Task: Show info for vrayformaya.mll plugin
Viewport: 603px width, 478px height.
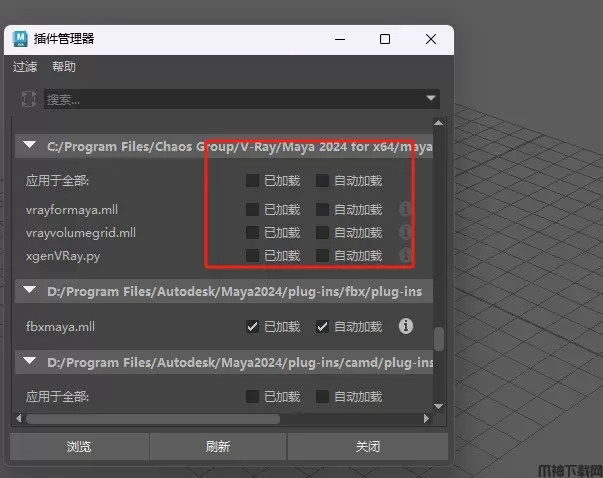Action: point(406,210)
